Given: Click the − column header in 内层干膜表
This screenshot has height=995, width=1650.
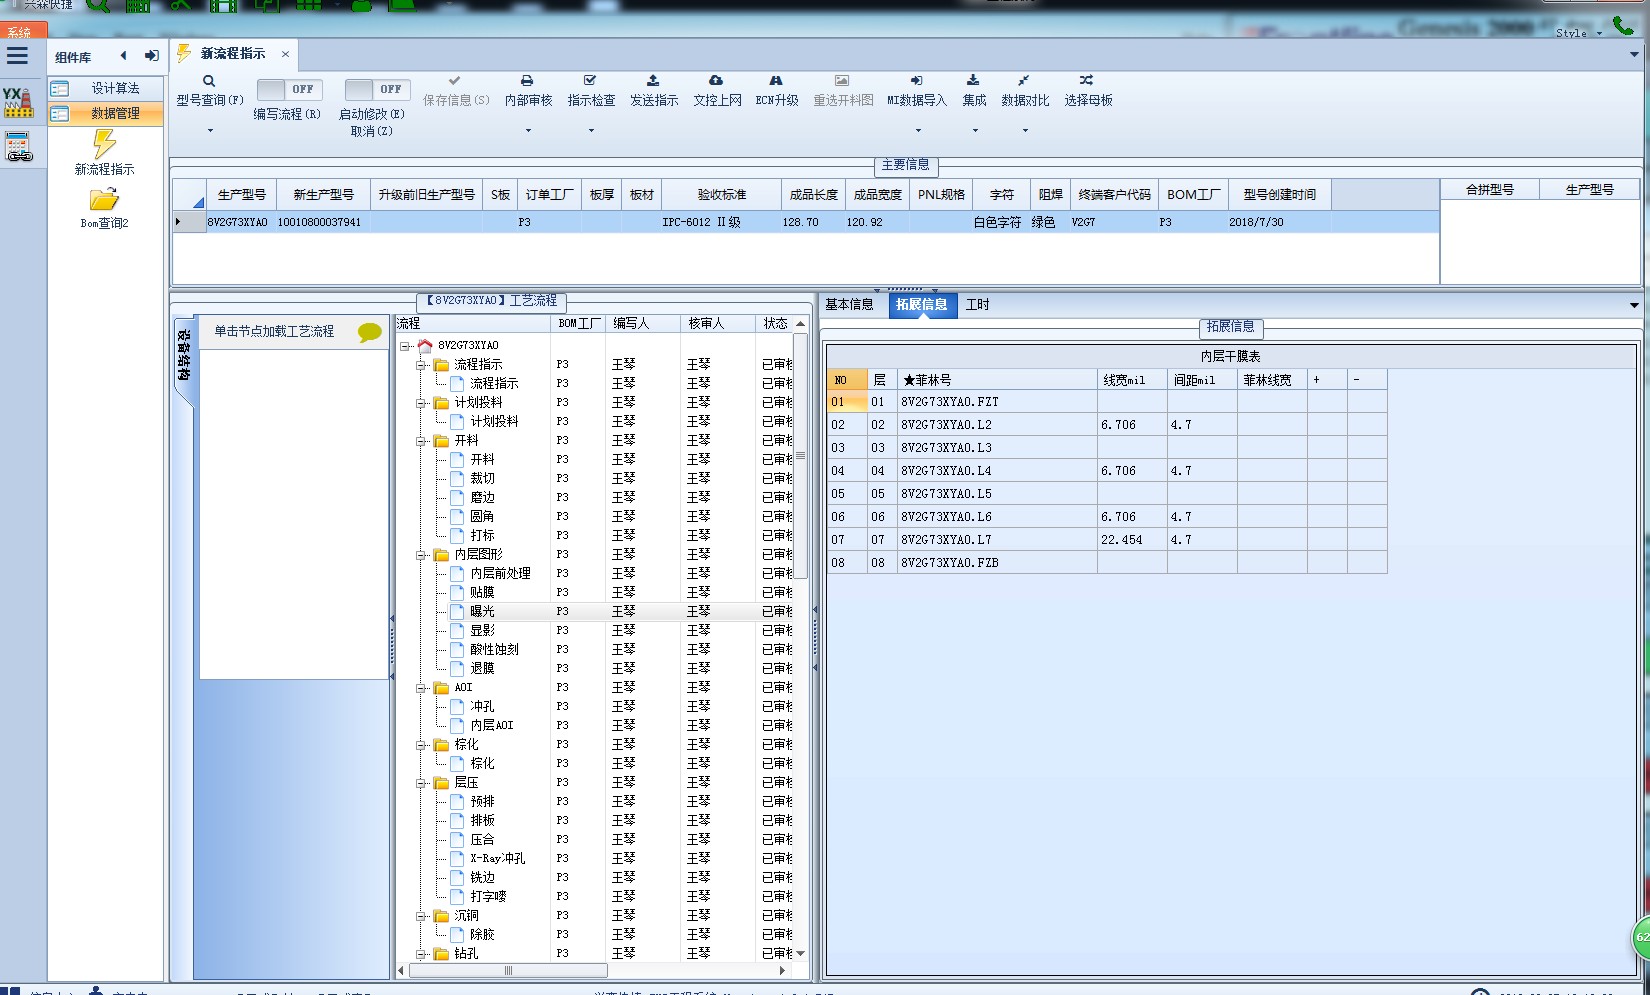Looking at the screenshot, I should 1367,380.
